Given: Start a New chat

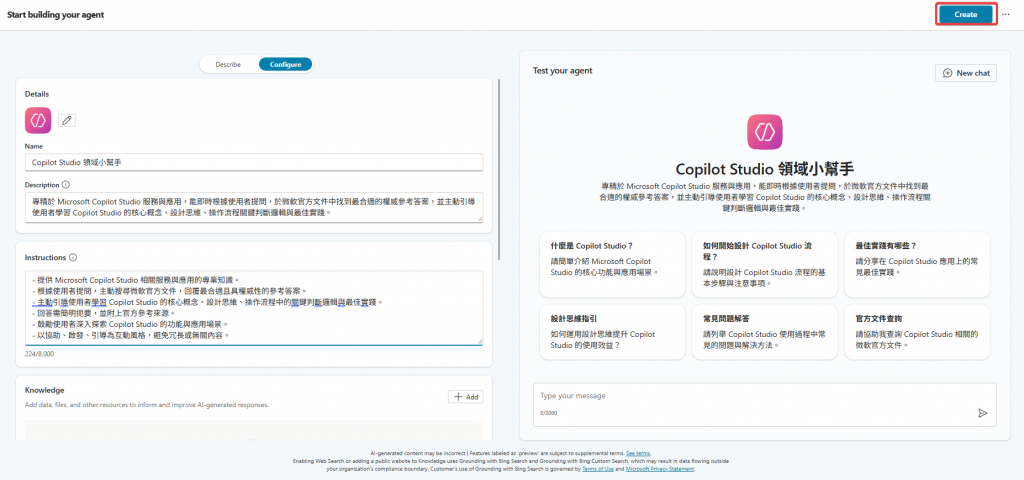Looking at the screenshot, I should pyautogui.click(x=966, y=73).
